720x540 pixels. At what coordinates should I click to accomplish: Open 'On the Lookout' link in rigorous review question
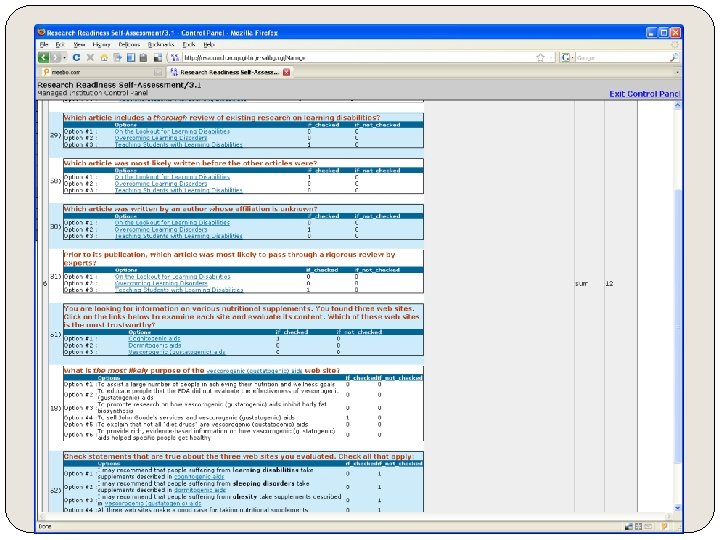173,276
